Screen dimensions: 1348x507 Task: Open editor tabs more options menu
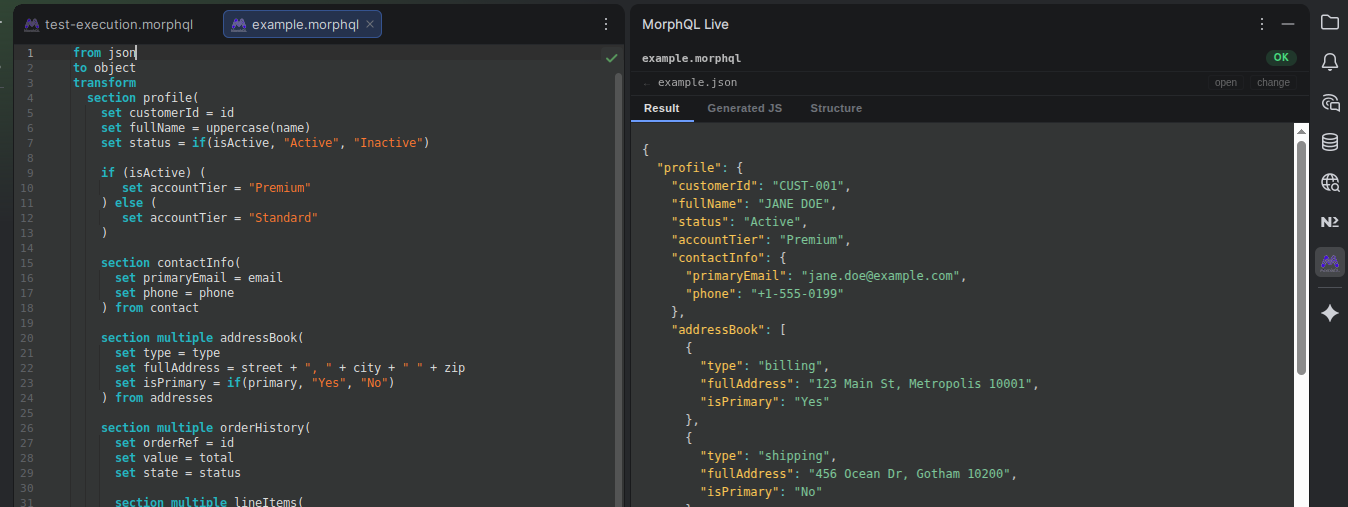pos(605,24)
